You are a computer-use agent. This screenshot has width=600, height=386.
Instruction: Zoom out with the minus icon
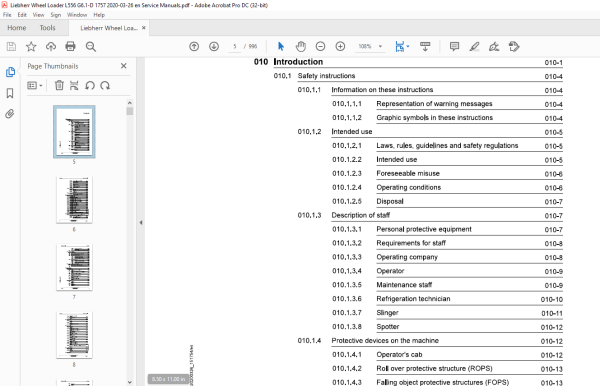point(320,47)
